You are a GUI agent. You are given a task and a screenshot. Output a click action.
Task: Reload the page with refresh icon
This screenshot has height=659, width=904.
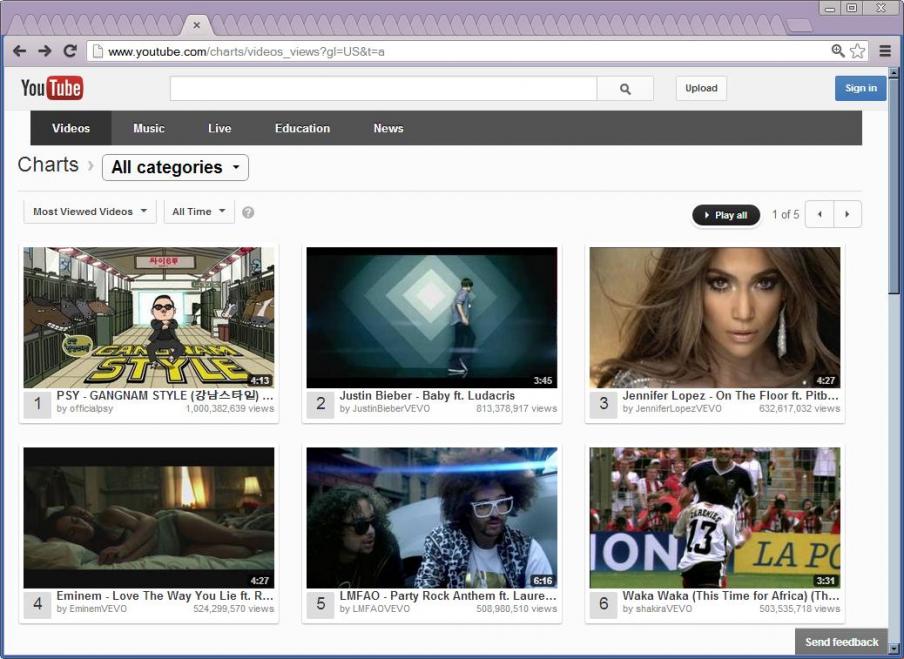point(70,51)
